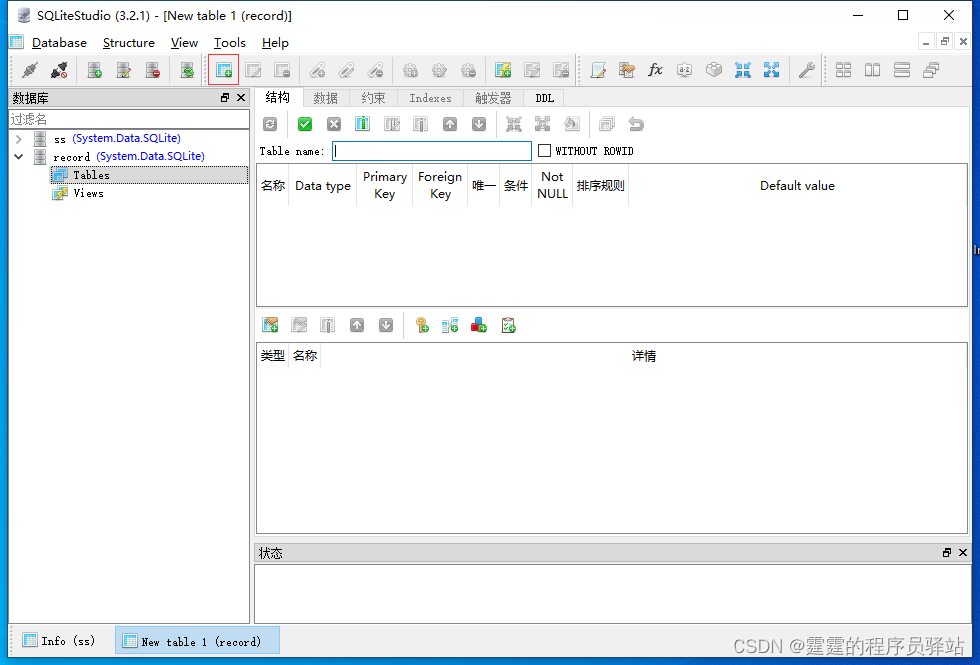Open the Structure menu
980x665 pixels.
point(129,42)
